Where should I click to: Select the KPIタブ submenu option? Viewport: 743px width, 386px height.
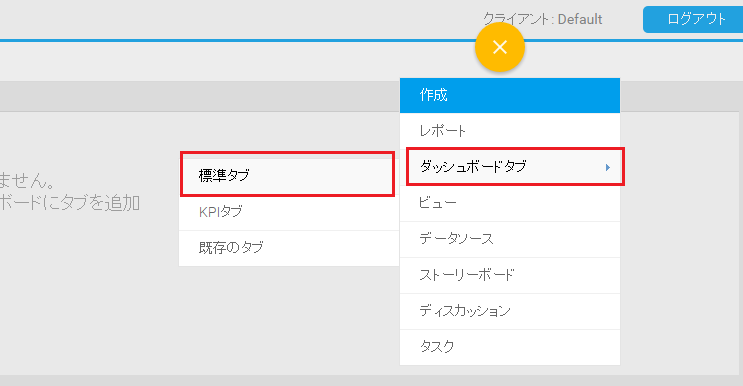coord(289,212)
